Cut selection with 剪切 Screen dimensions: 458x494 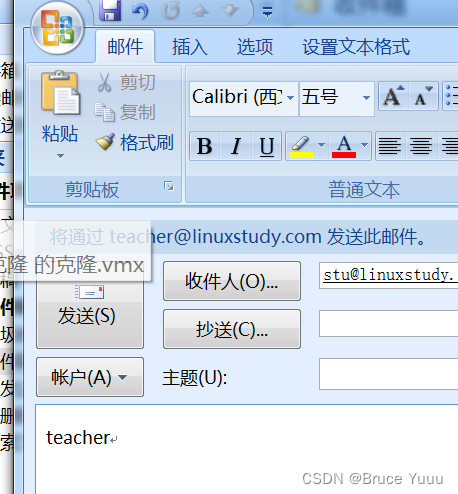(x=126, y=82)
